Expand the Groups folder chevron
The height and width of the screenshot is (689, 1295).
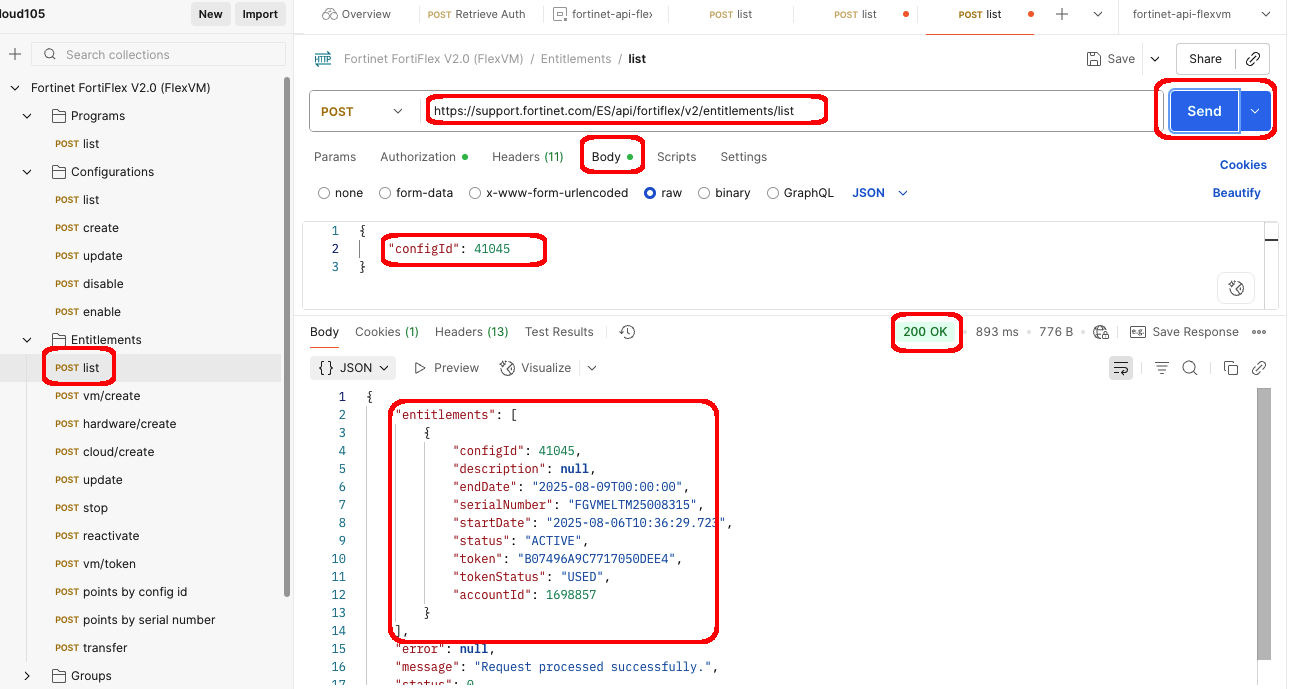[27, 676]
